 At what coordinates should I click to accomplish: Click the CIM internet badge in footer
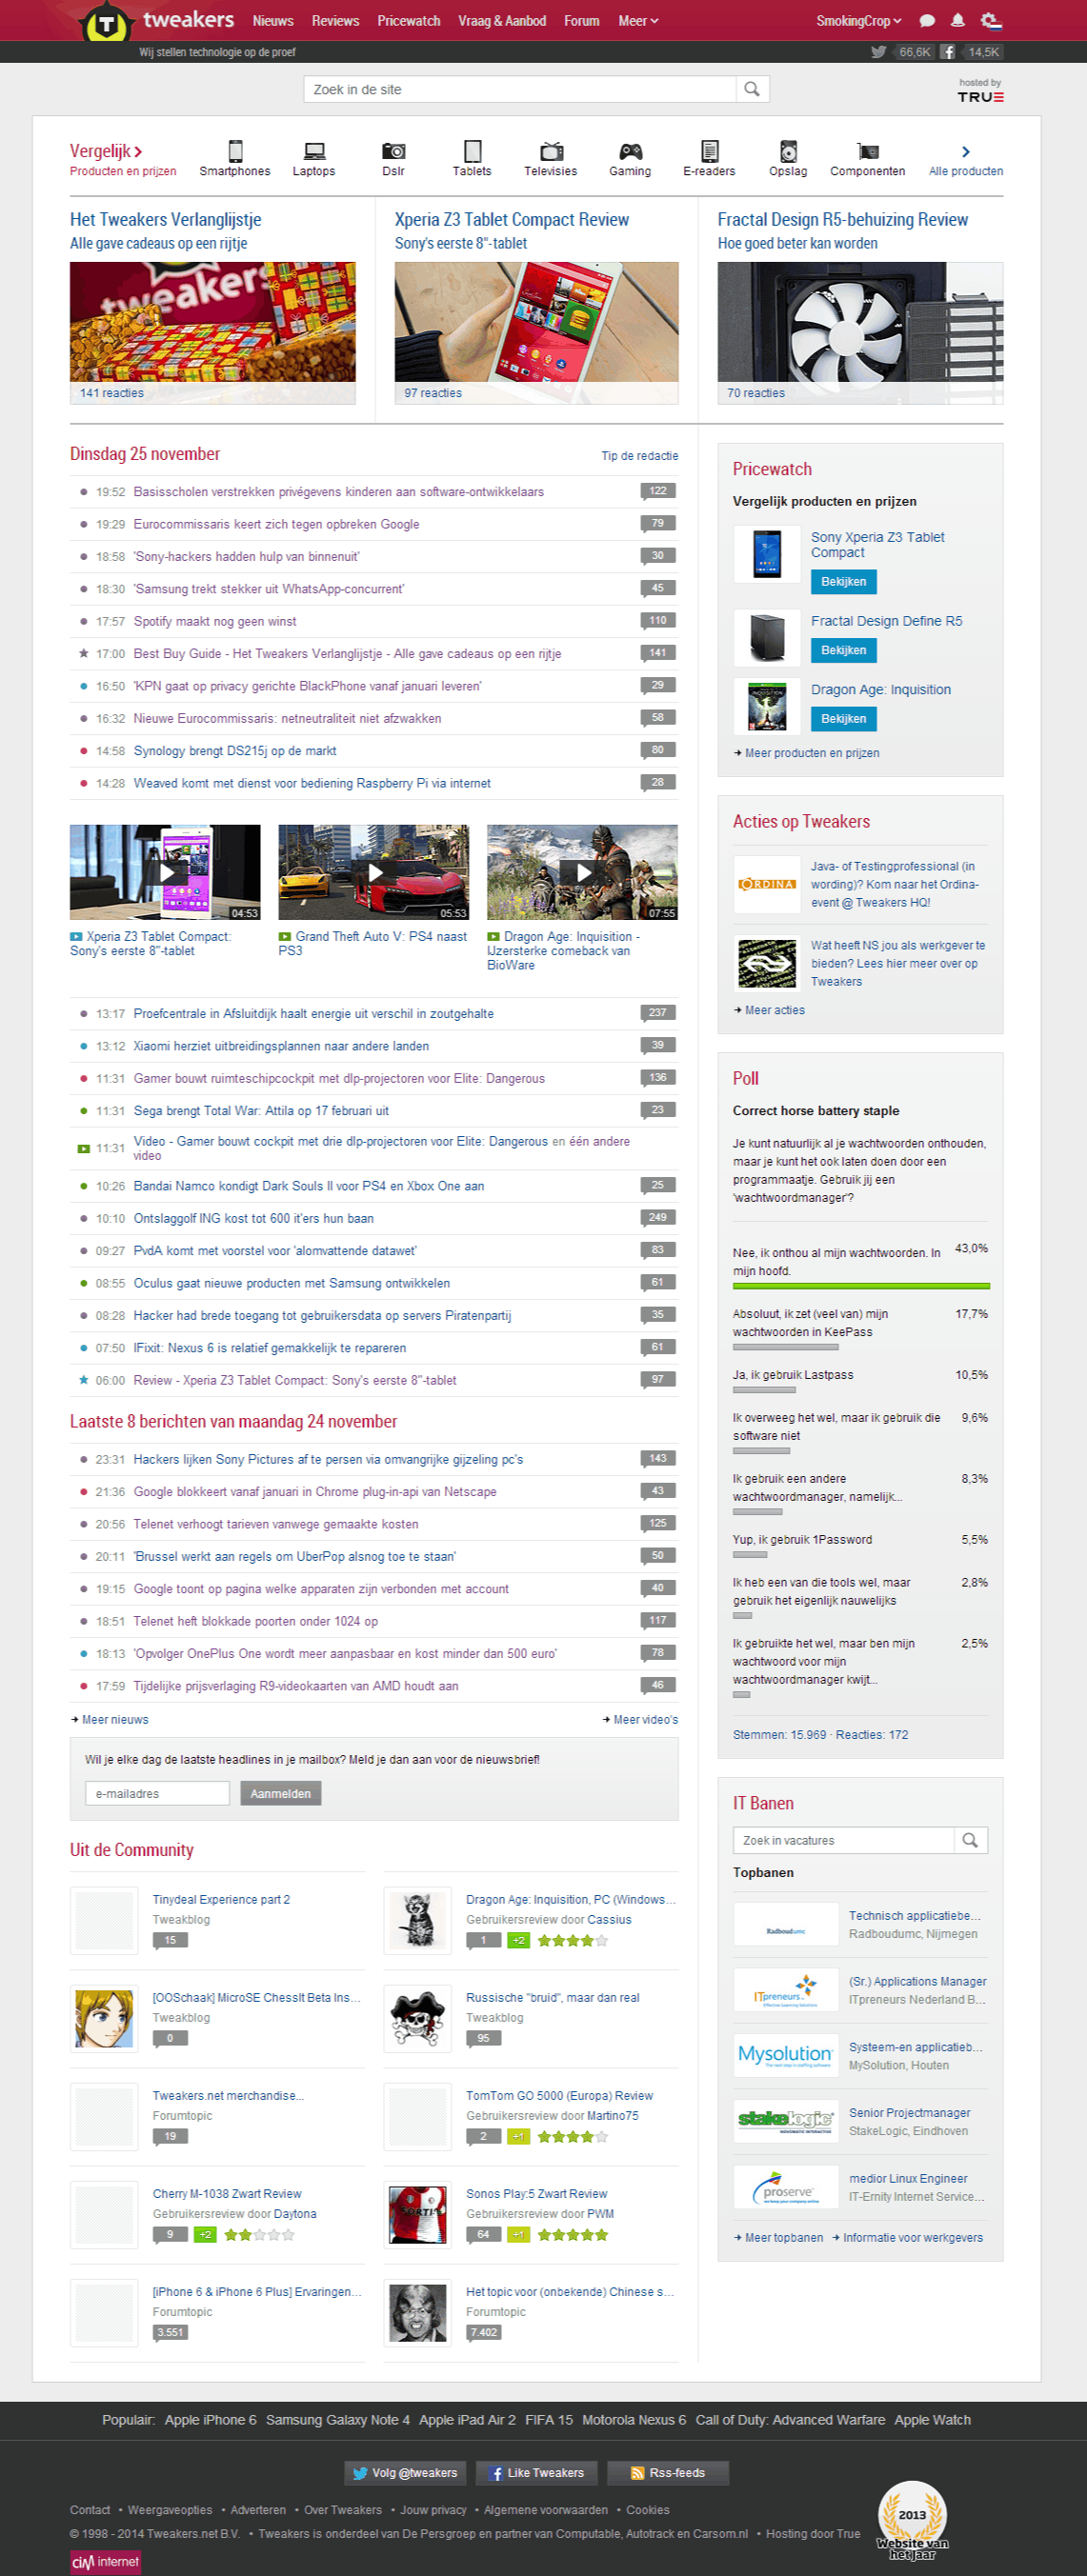(105, 2561)
